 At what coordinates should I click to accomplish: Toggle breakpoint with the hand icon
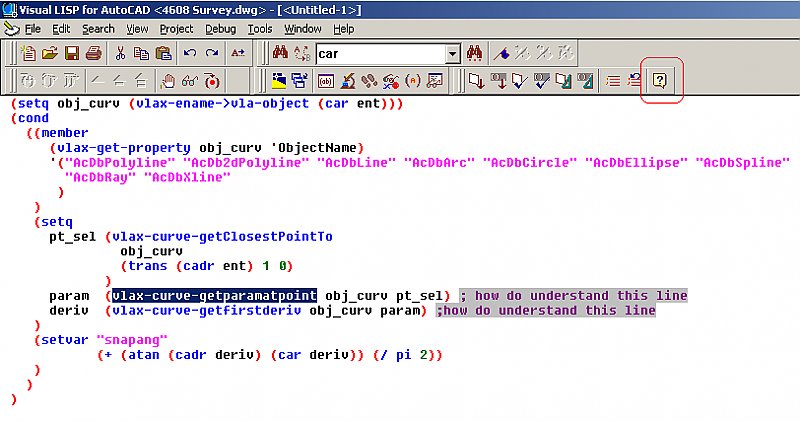coord(167,81)
